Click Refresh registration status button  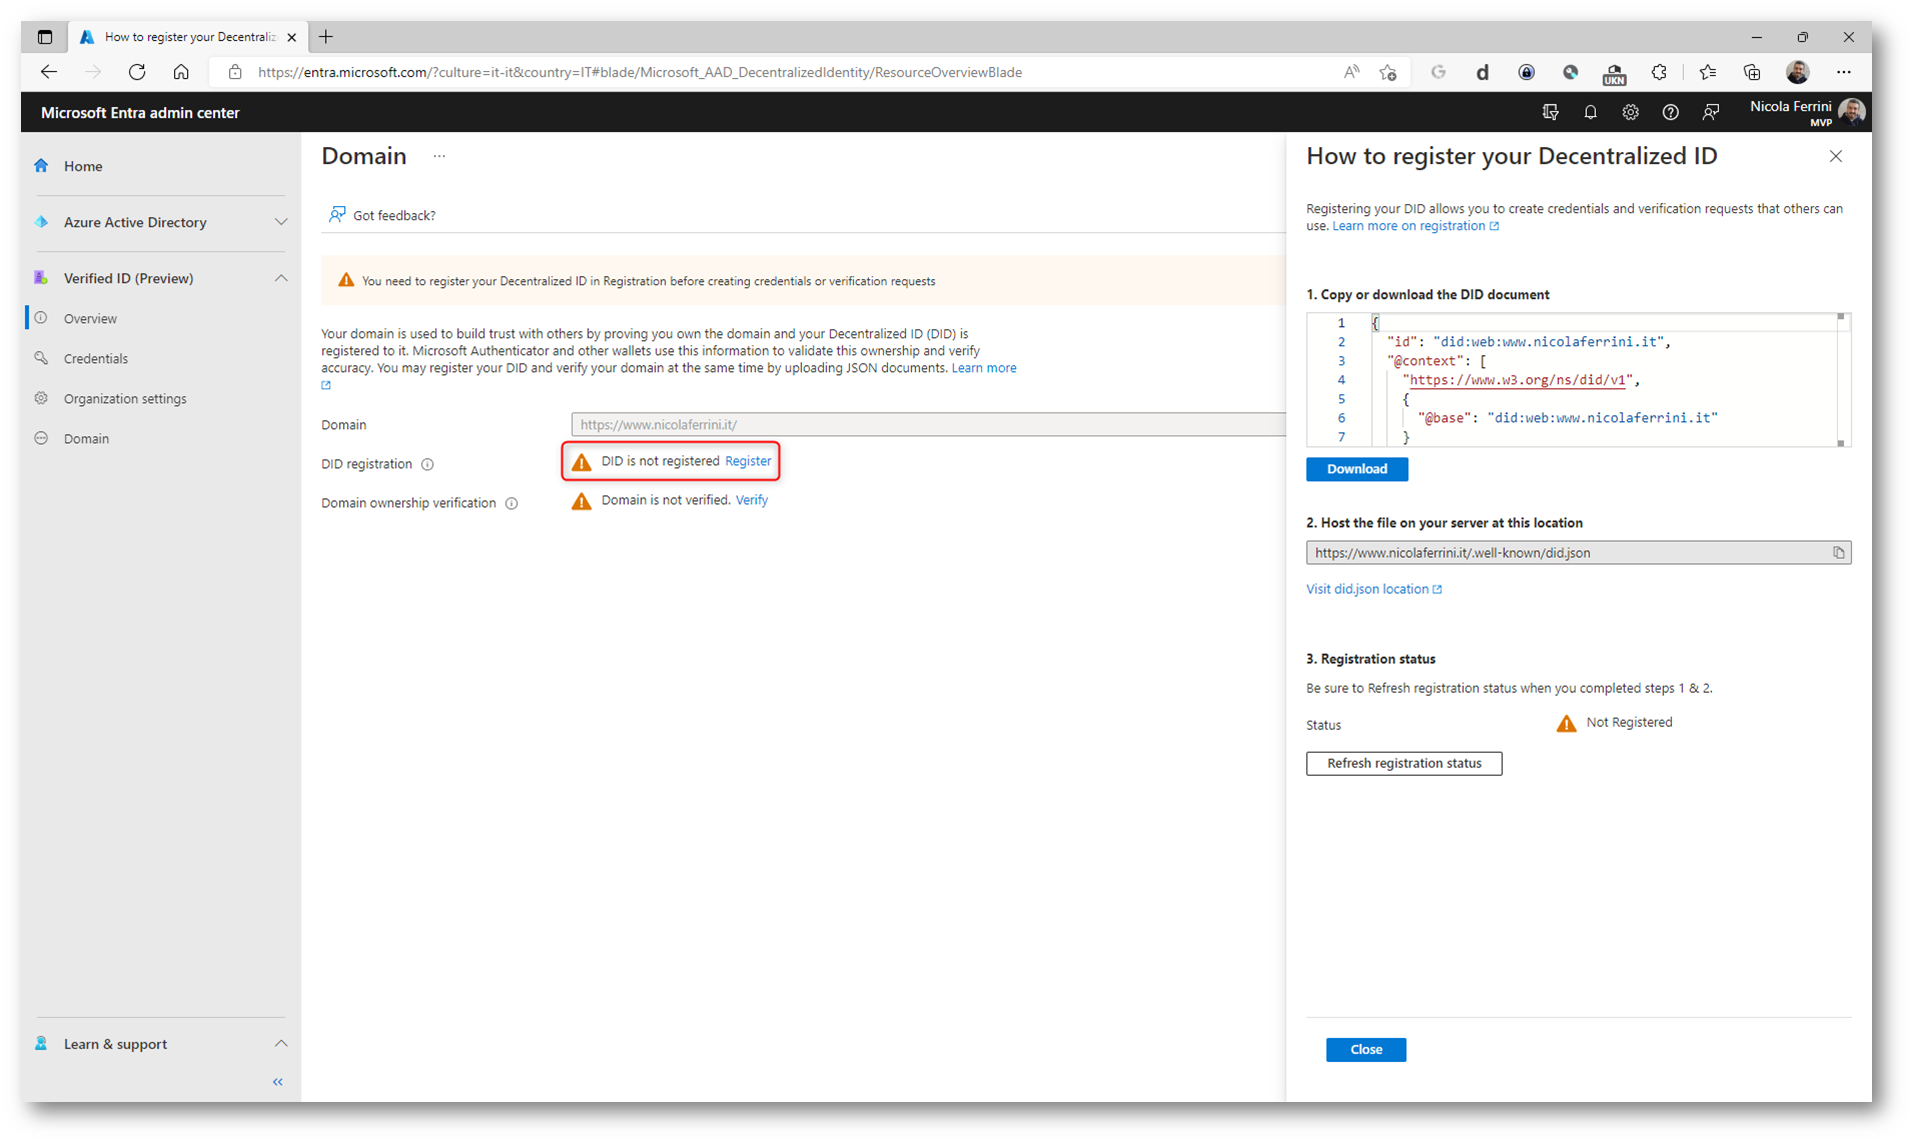click(1403, 763)
